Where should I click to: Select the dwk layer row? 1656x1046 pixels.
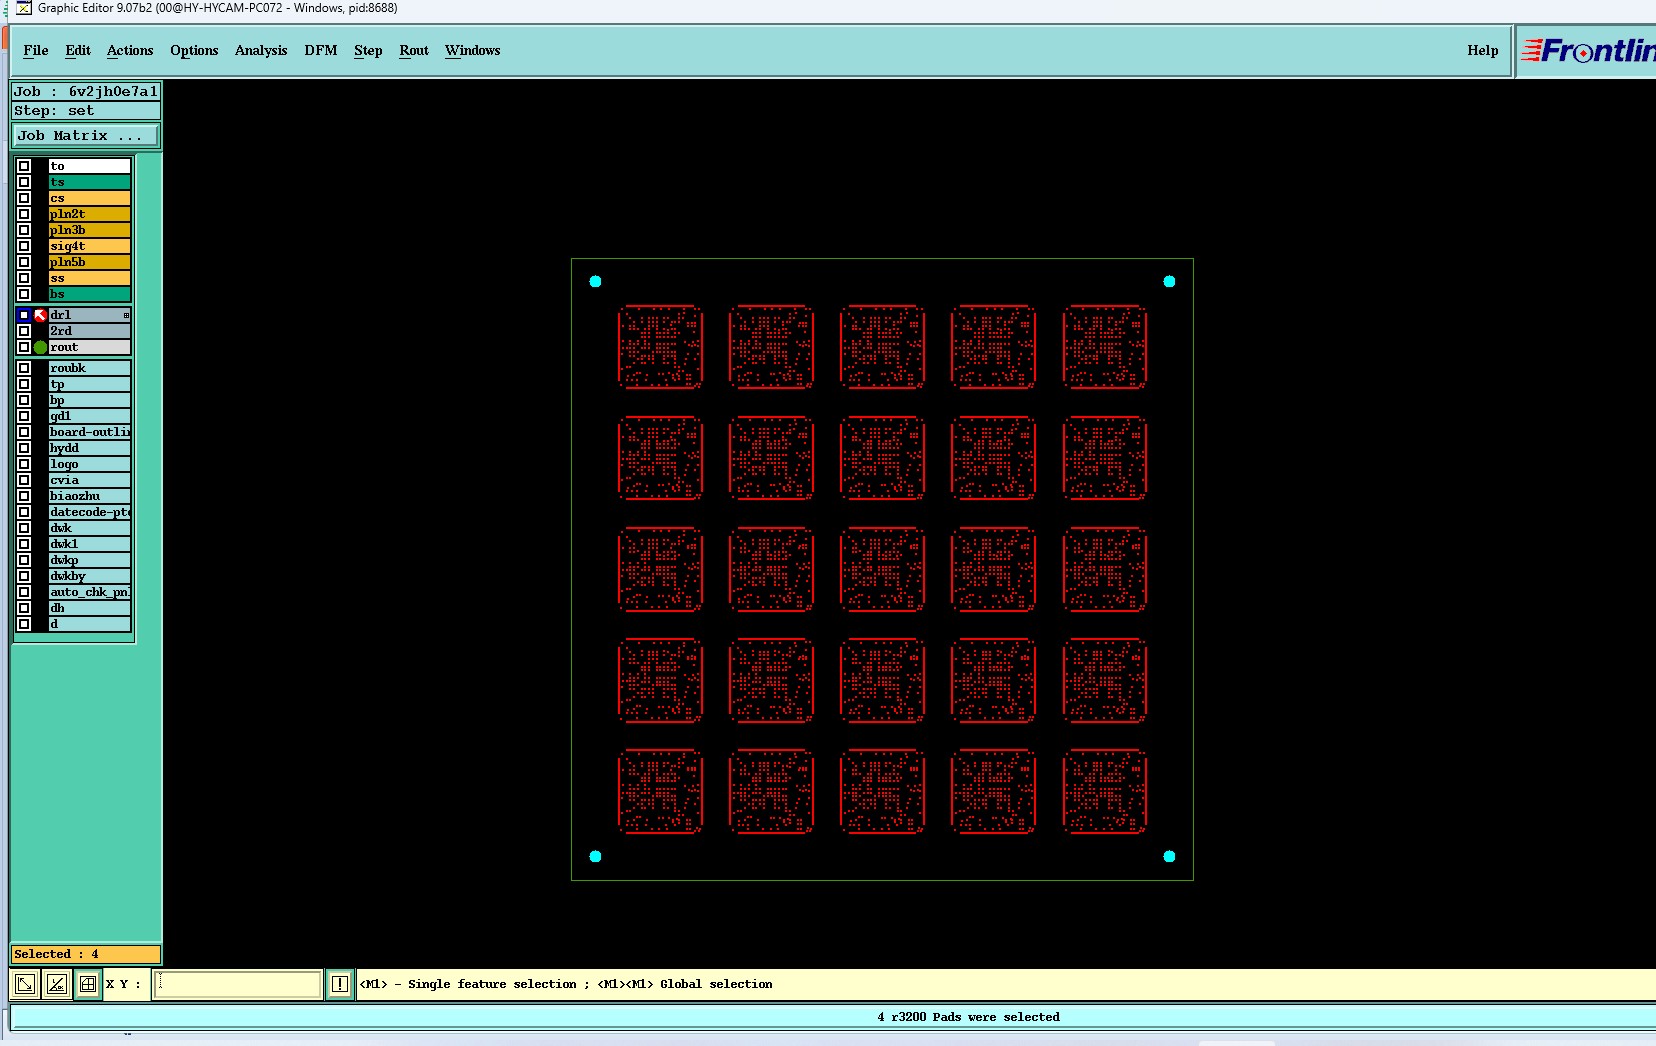89,528
